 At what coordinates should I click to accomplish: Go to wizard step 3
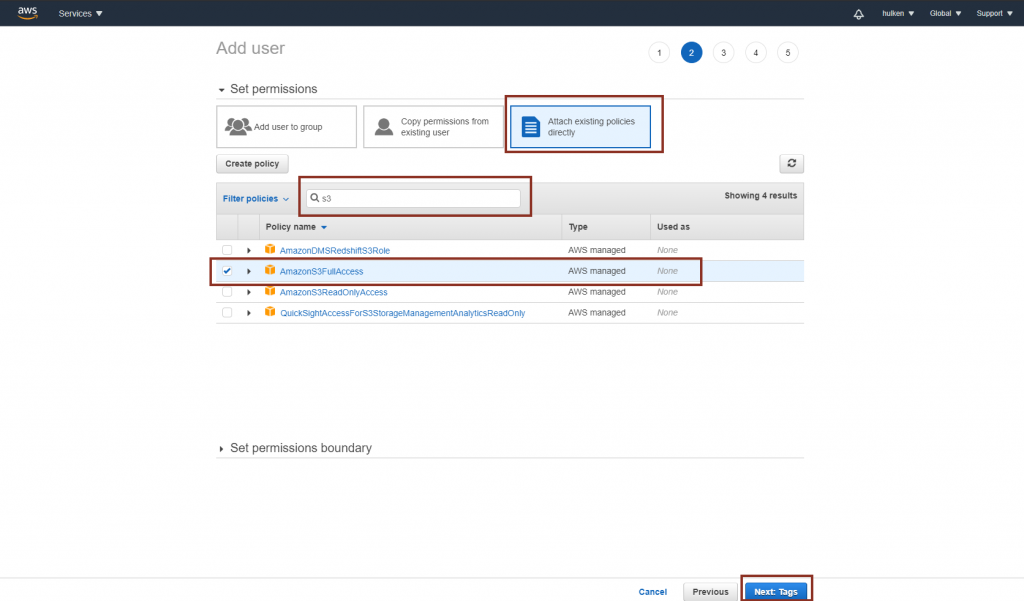pos(723,53)
